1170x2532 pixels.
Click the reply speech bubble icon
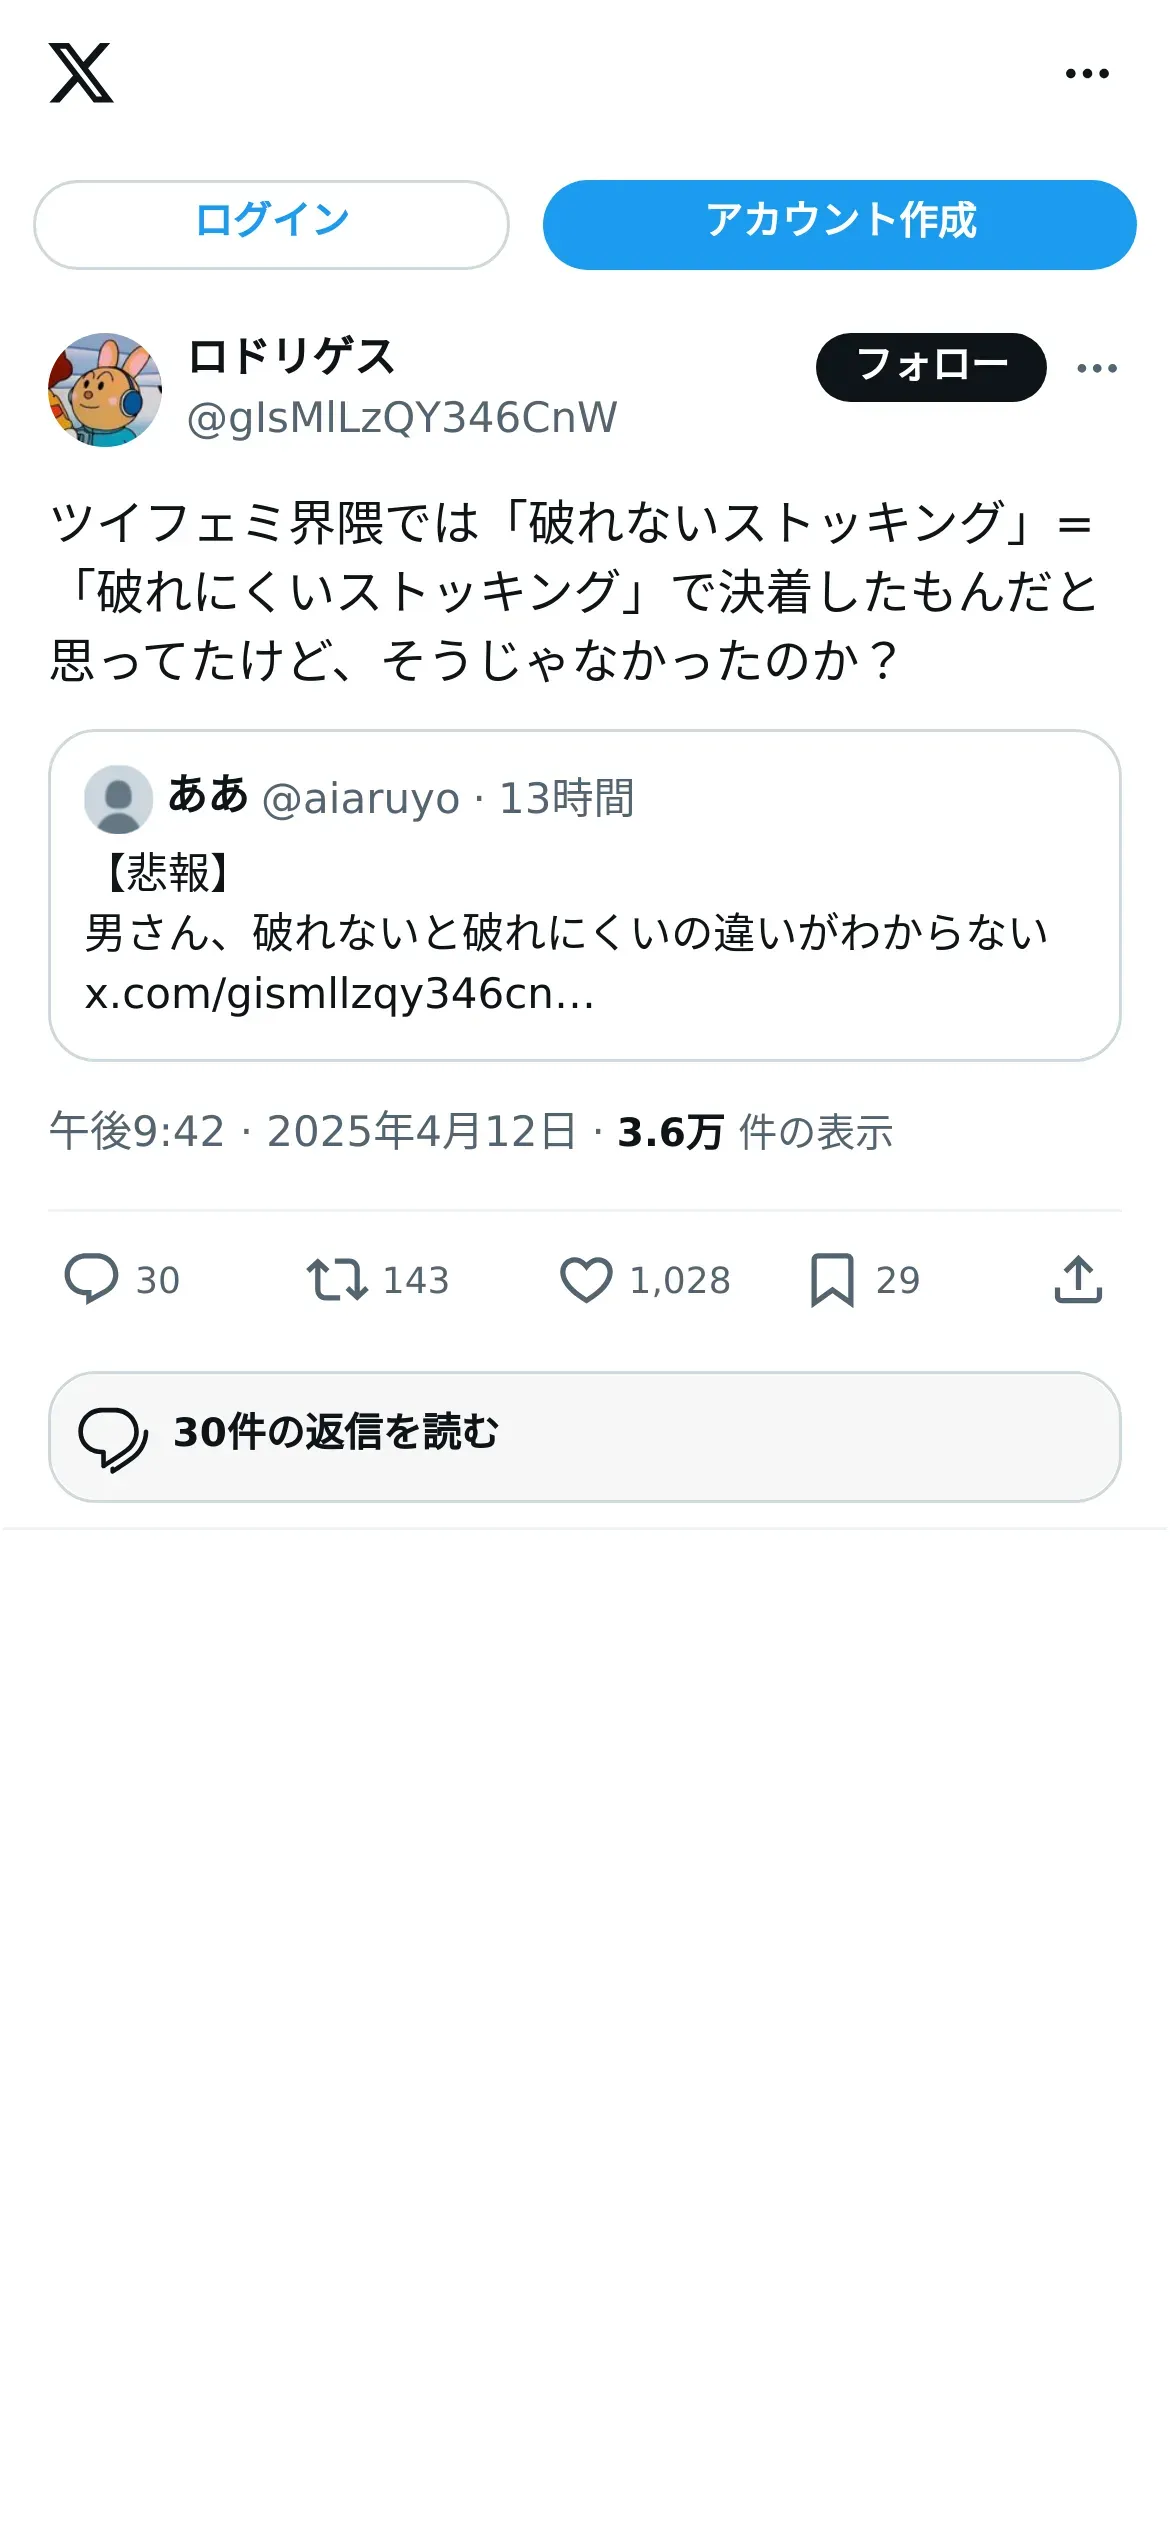91,1279
